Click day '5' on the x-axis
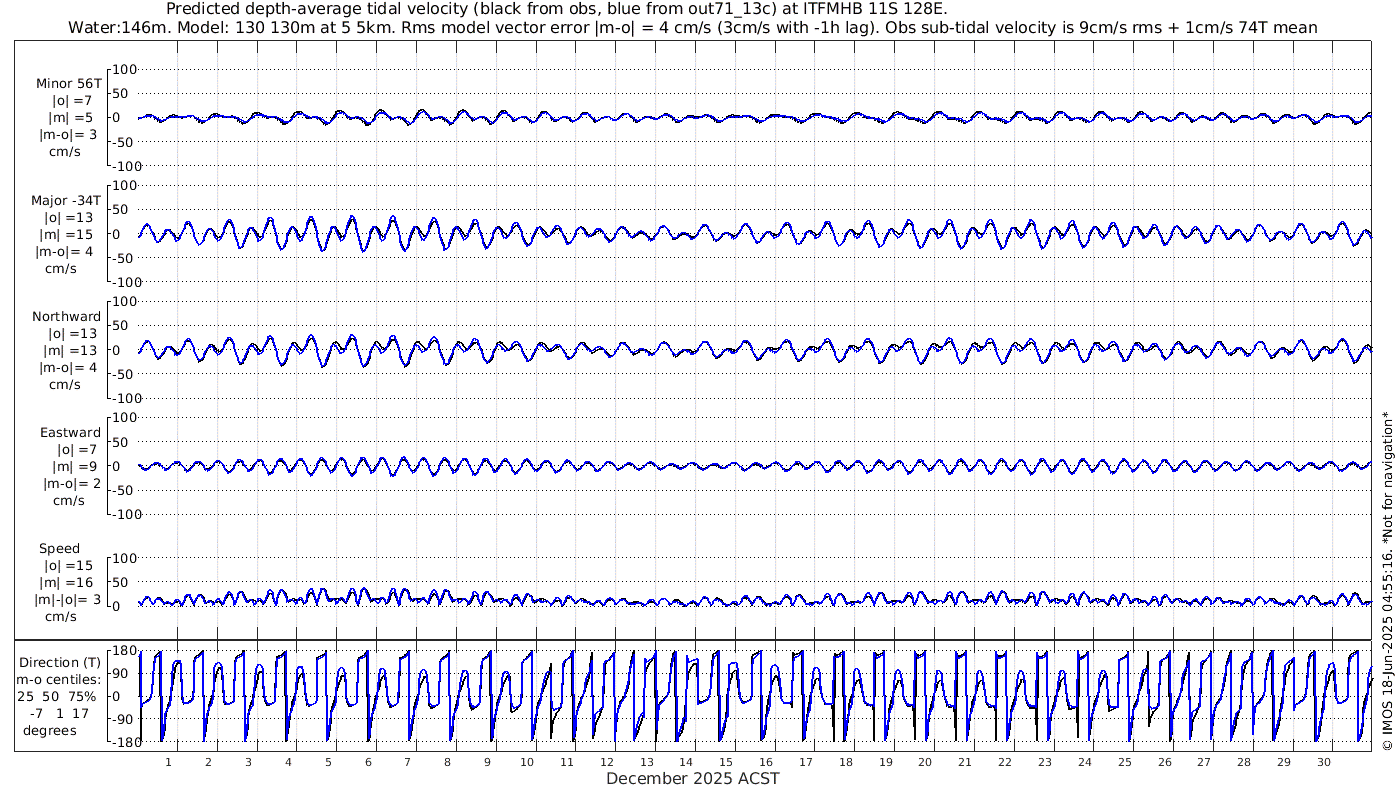 [327, 761]
